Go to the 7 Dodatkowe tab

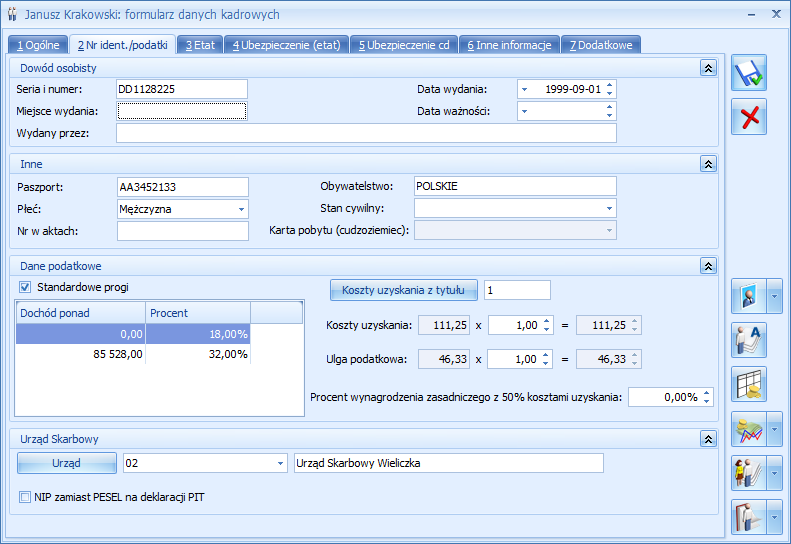(601, 45)
